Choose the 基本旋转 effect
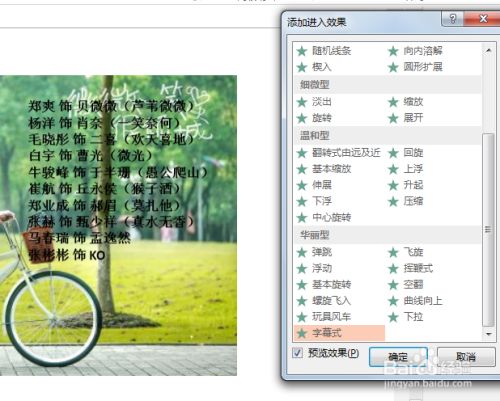This screenshot has height=401, width=500. tap(324, 285)
